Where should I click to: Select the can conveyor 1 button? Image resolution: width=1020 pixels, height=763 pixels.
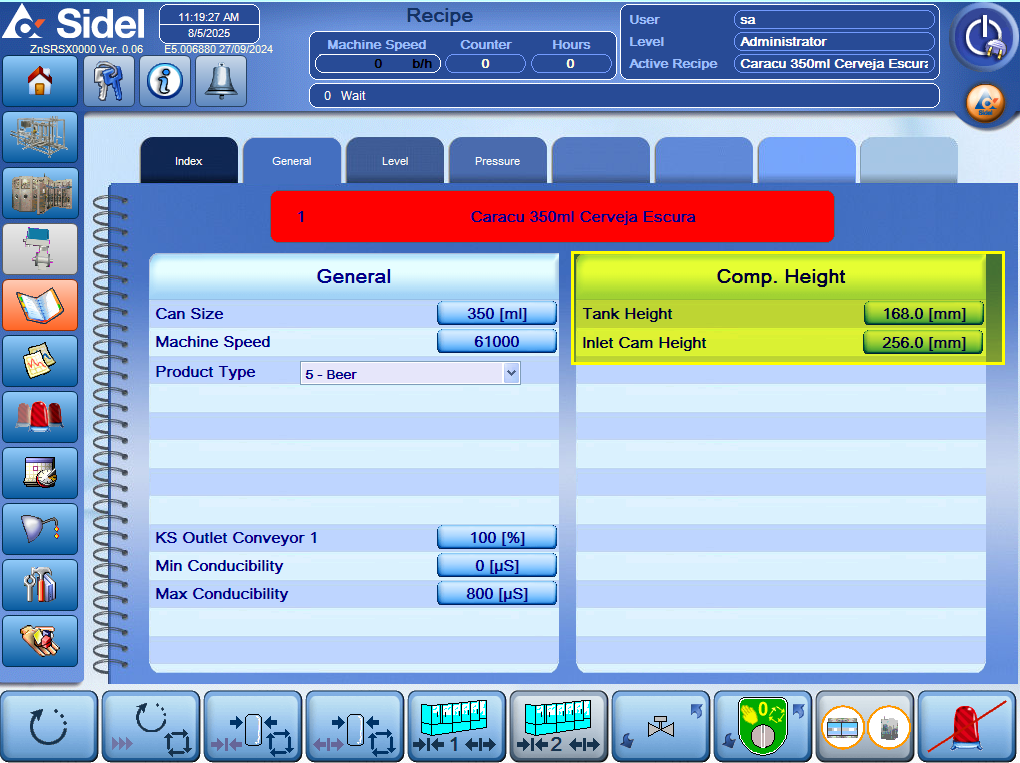pos(457,726)
